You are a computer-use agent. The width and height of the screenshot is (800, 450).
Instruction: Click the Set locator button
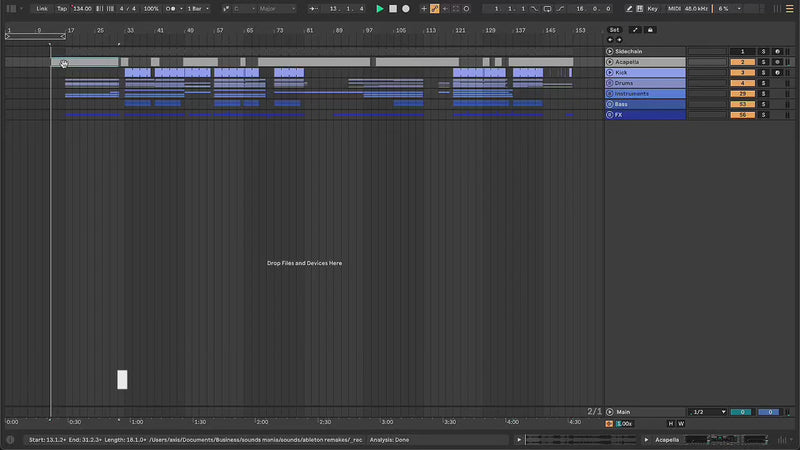coord(615,30)
